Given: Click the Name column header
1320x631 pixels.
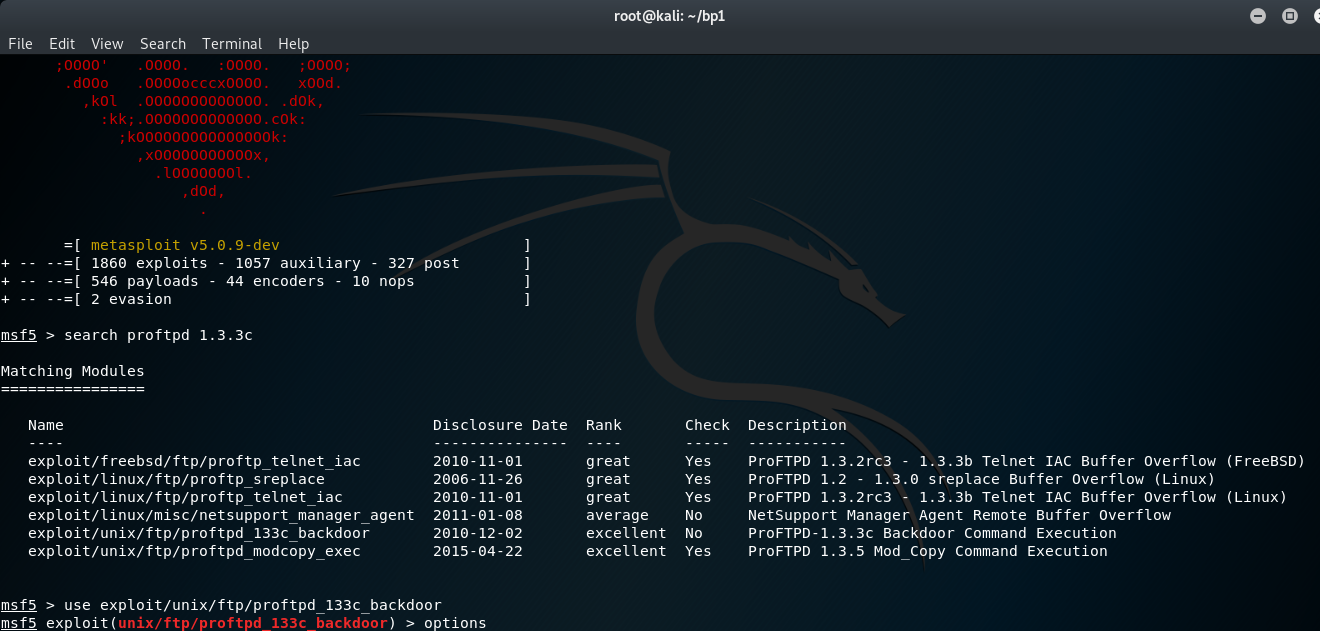Looking at the screenshot, I should (46, 425).
